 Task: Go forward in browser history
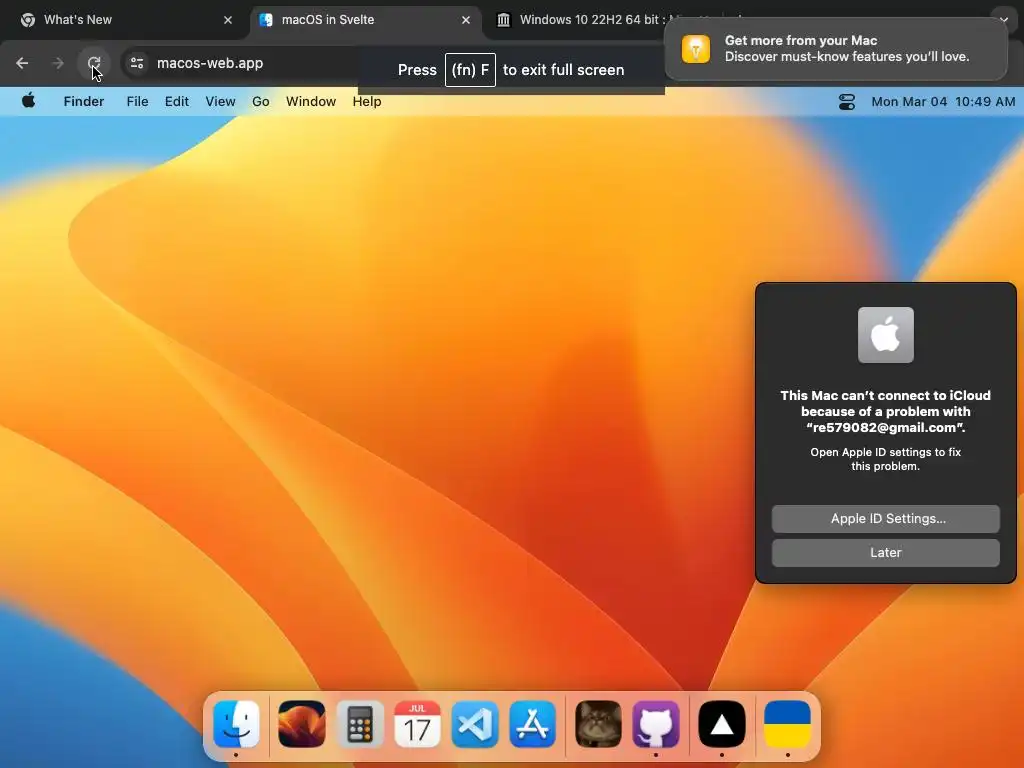tap(57, 63)
